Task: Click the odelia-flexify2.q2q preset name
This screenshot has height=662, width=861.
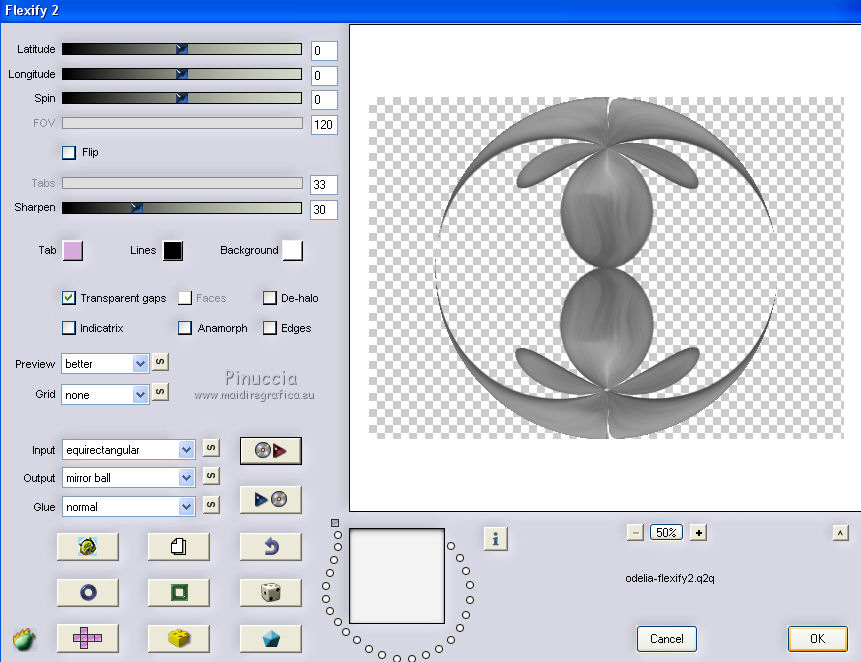Action: [670, 578]
